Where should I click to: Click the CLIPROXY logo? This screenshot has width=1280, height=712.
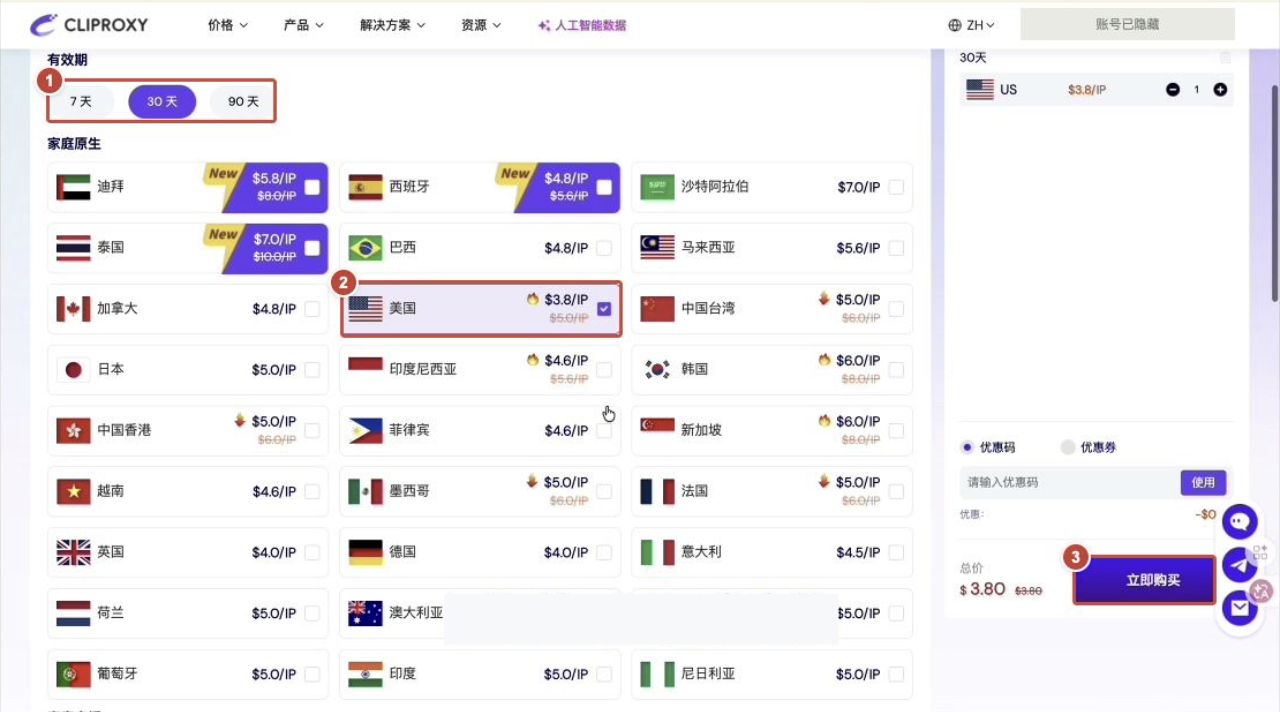(87, 25)
